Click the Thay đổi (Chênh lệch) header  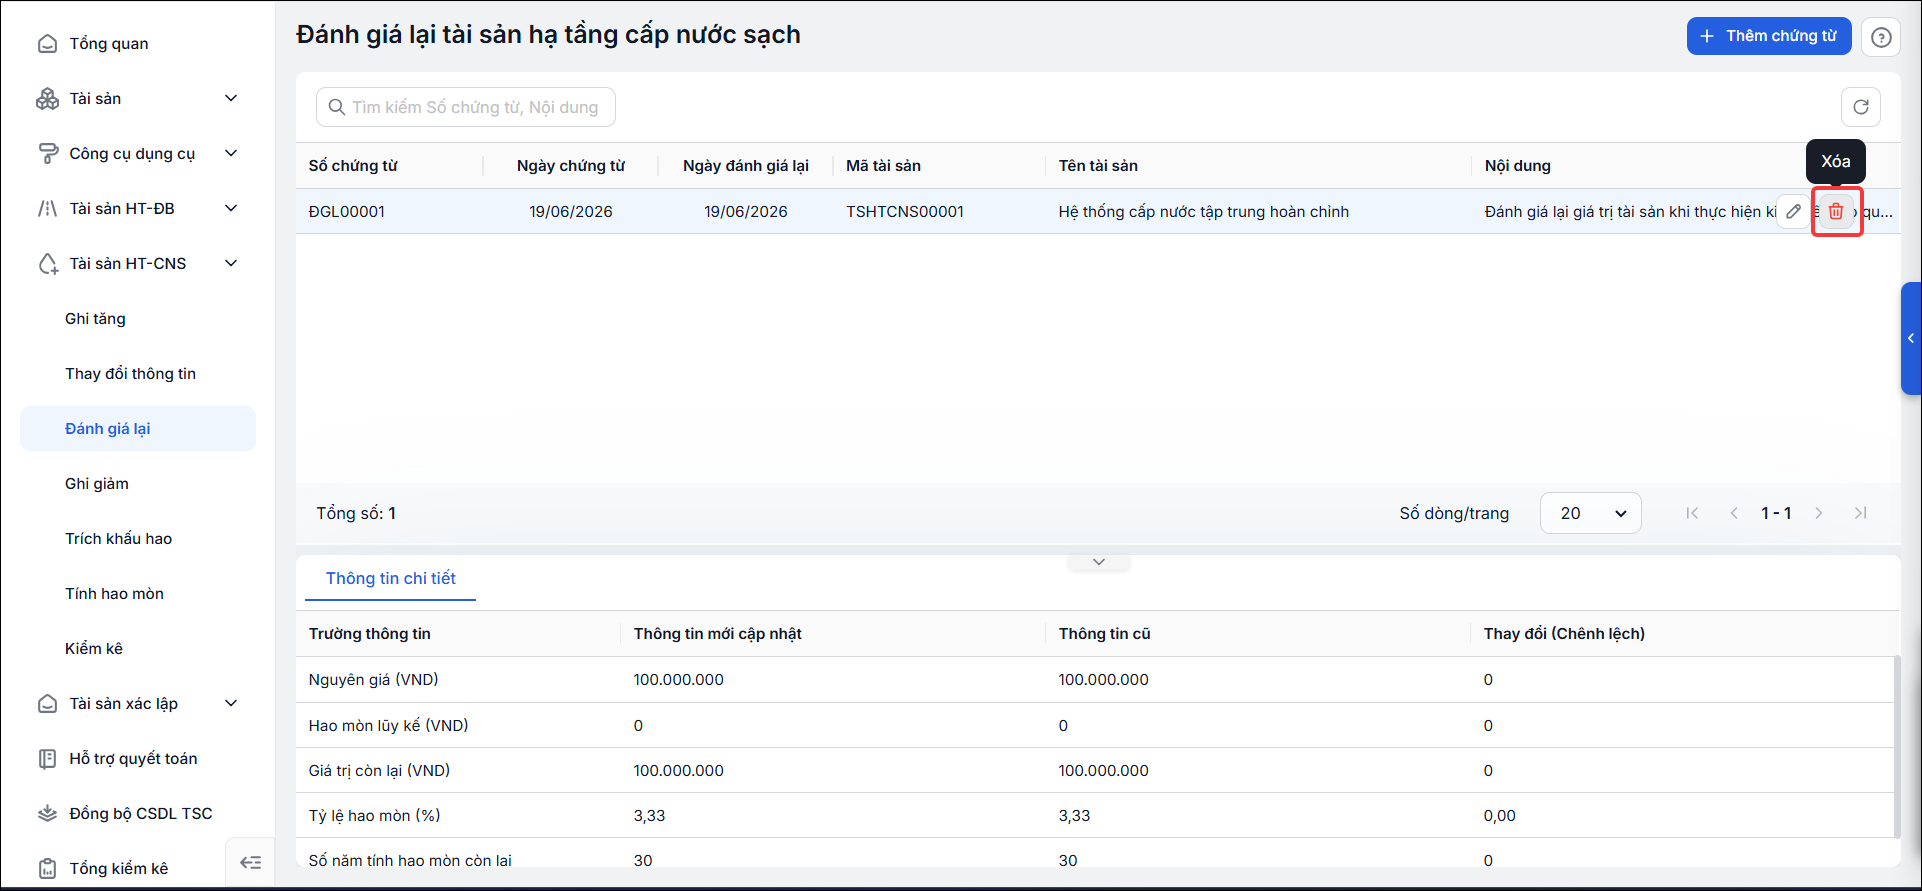click(x=1564, y=634)
